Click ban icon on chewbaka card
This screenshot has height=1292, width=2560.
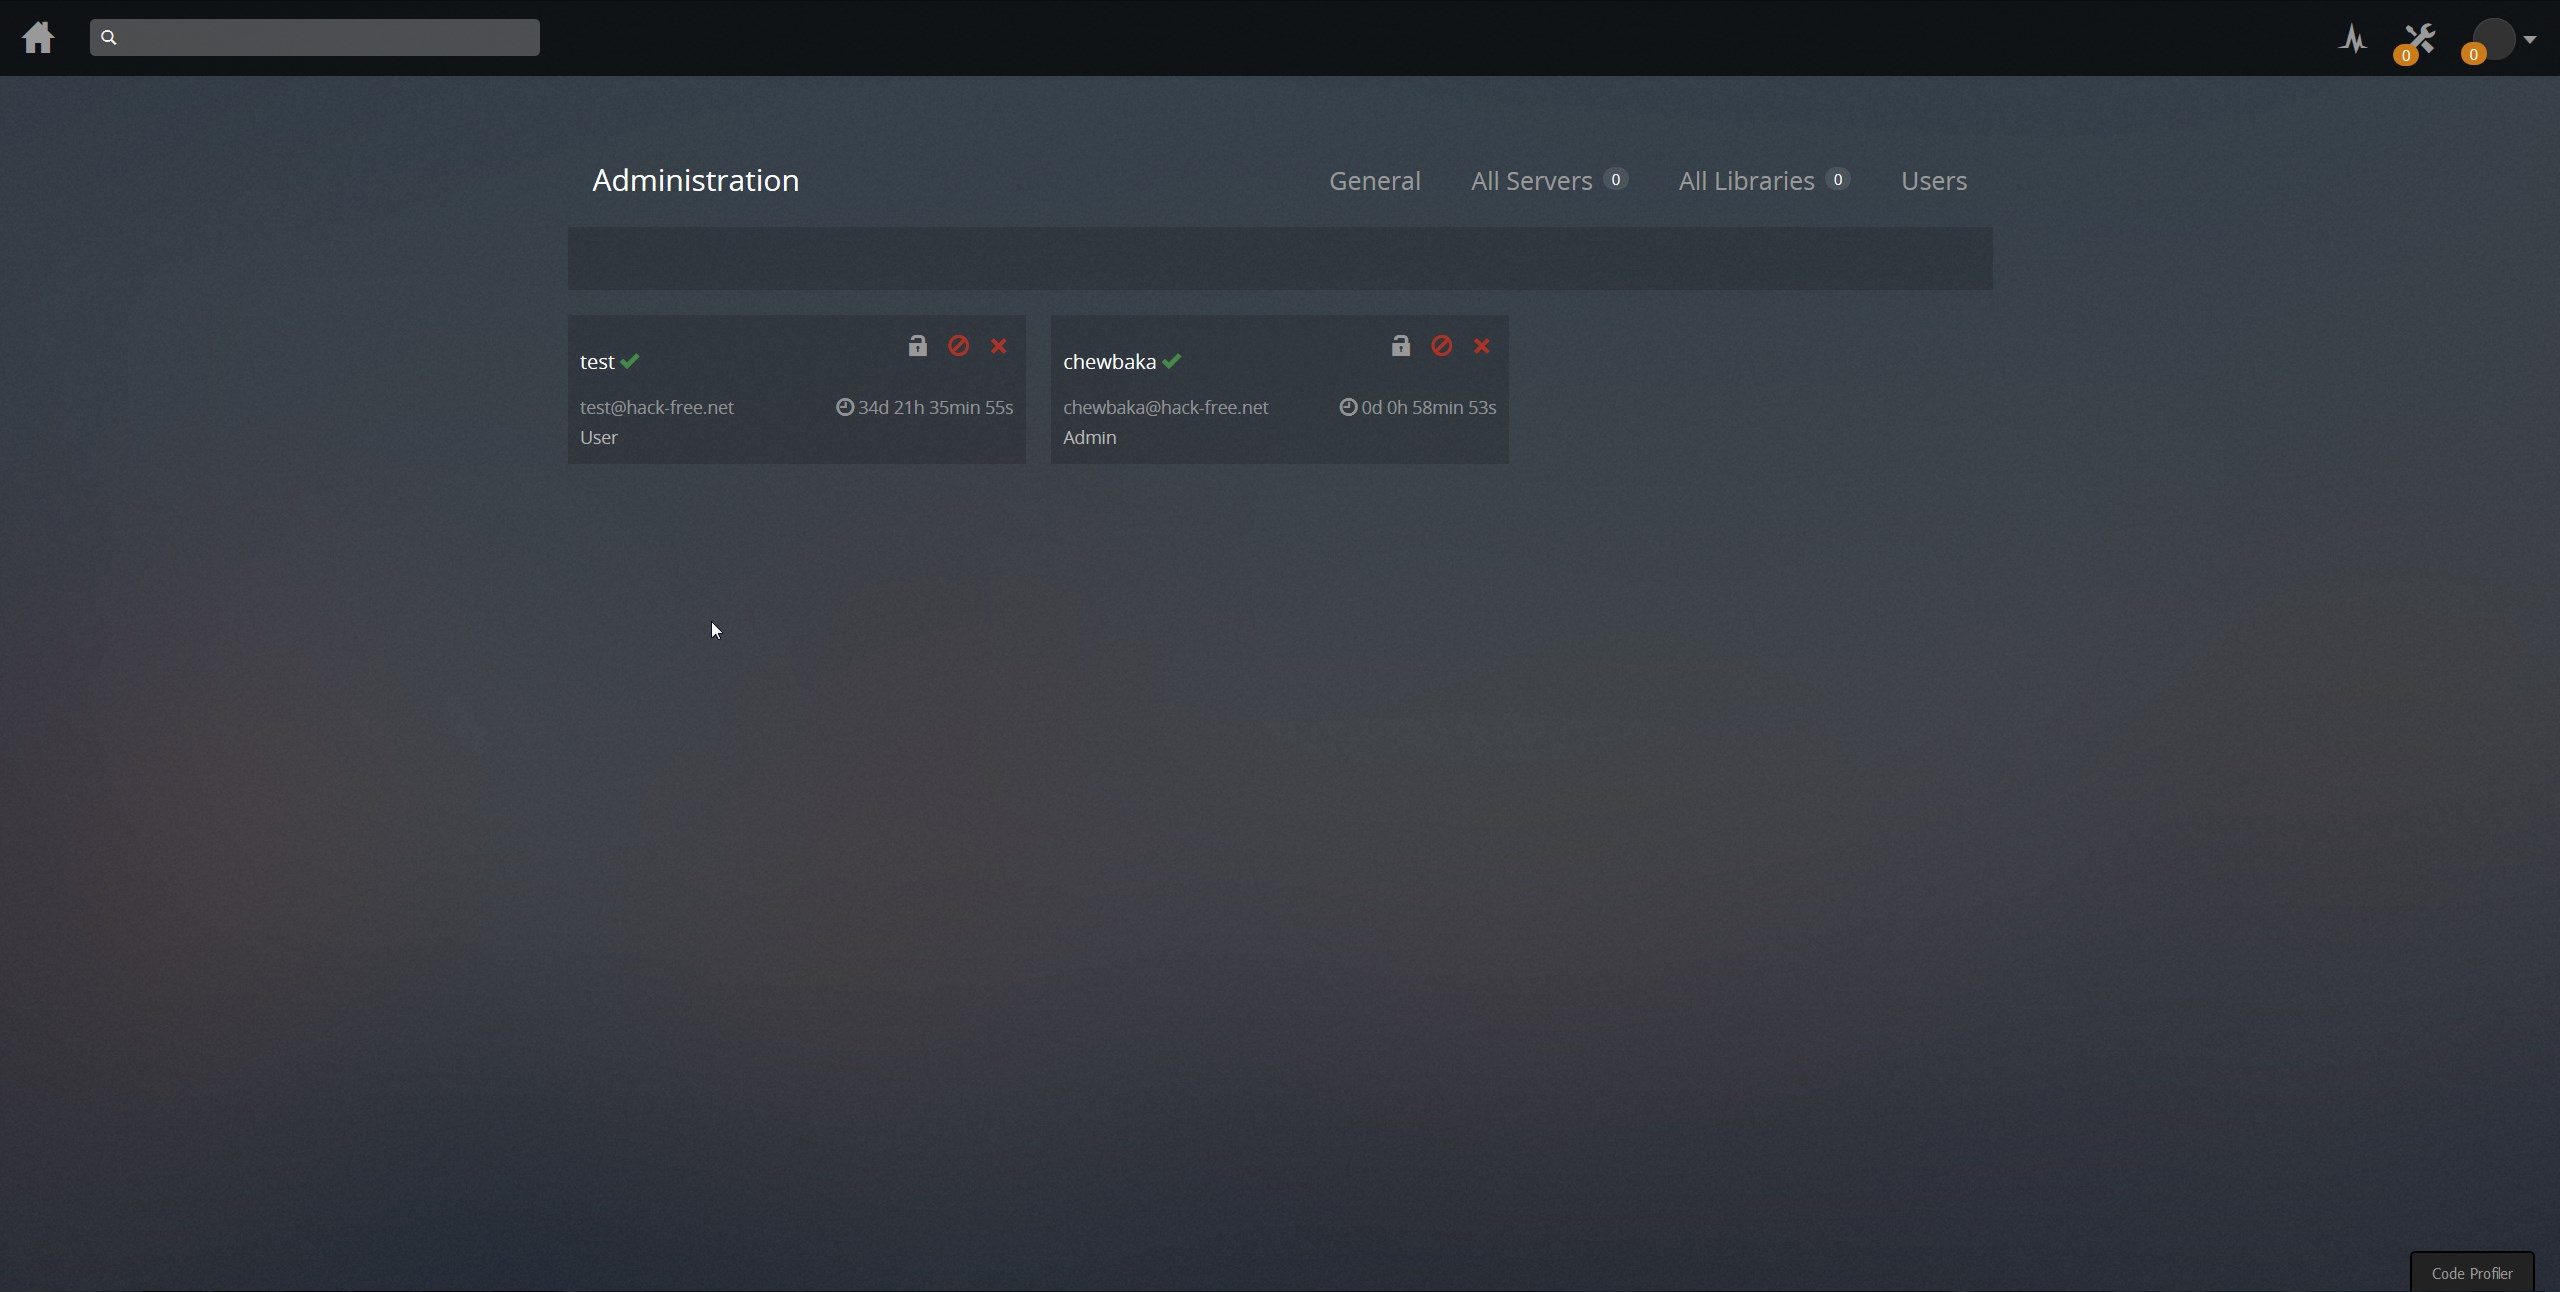click(x=1441, y=346)
